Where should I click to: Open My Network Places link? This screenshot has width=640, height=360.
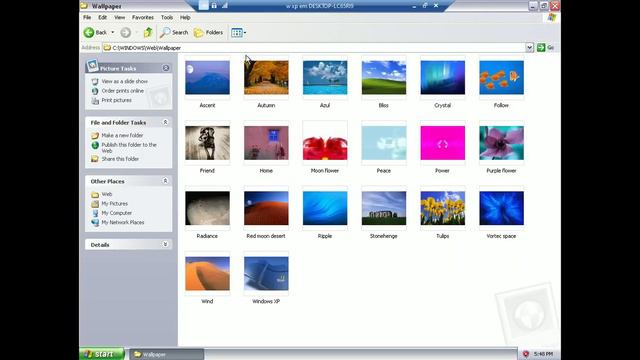point(122,222)
